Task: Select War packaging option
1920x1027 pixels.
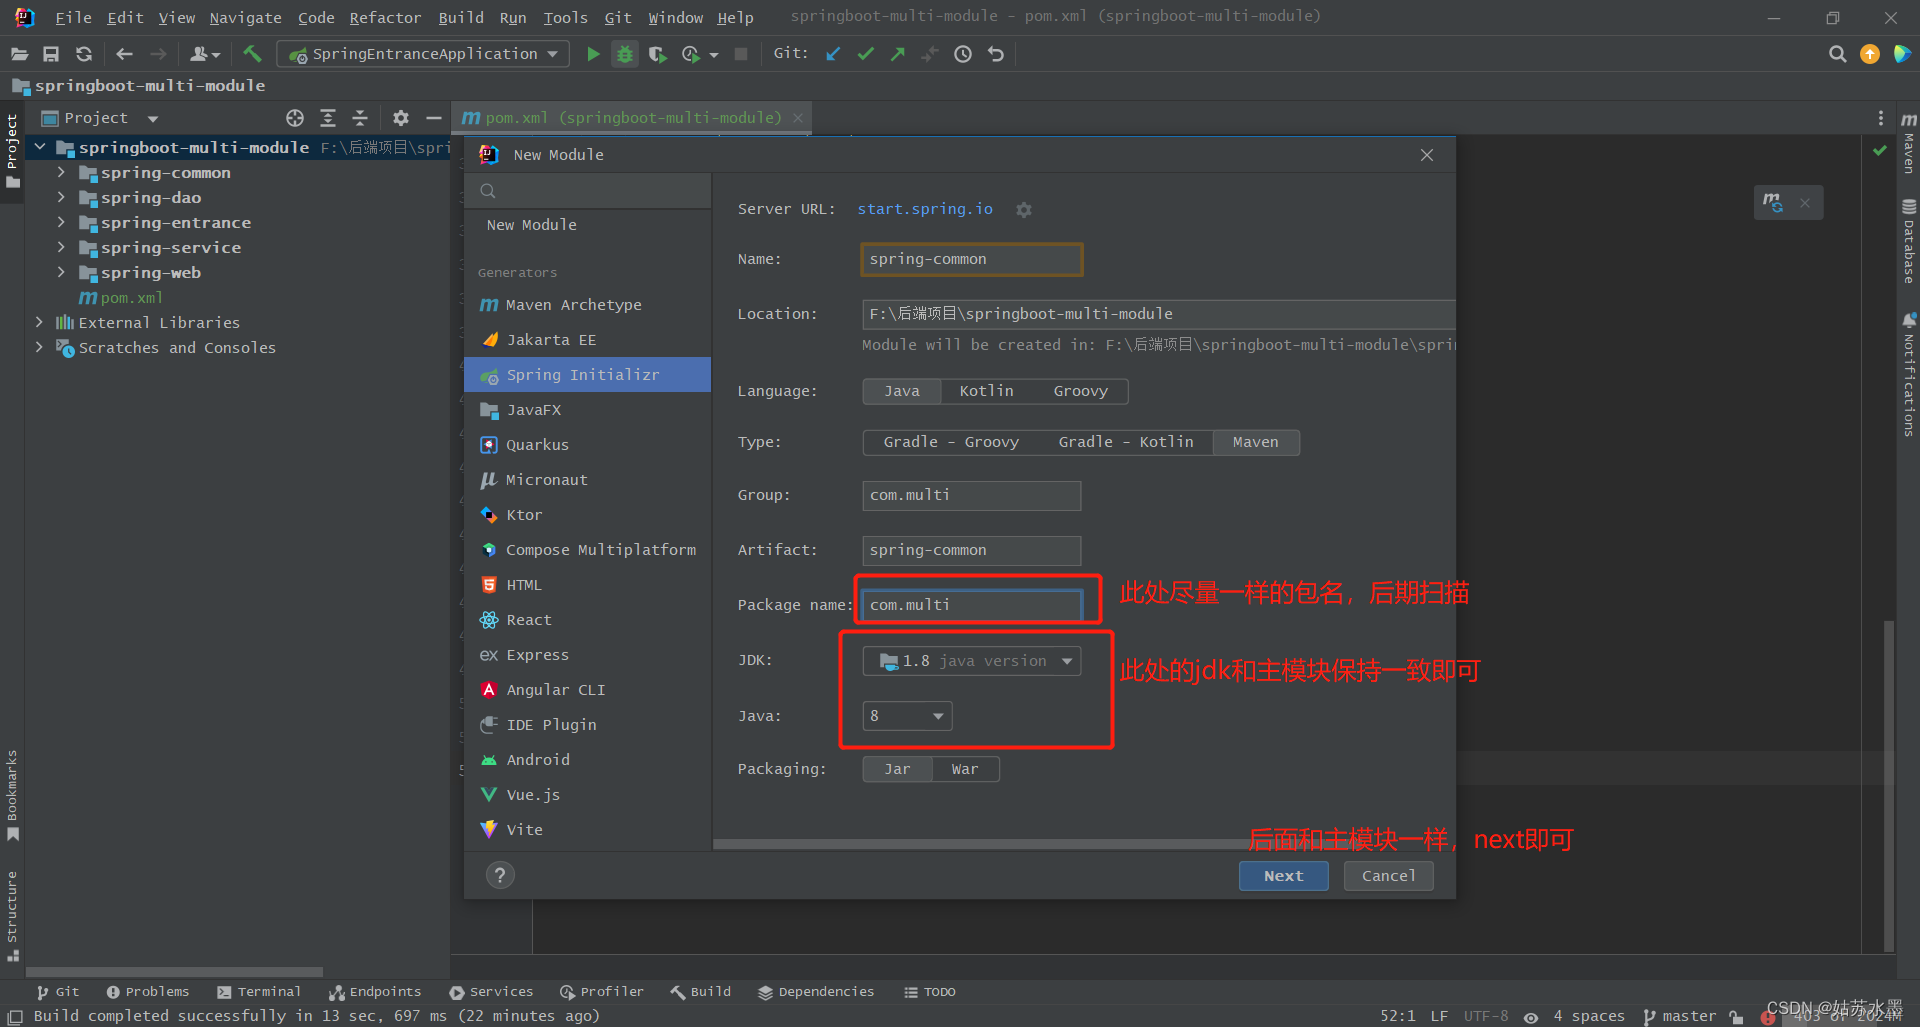Action: (x=965, y=769)
